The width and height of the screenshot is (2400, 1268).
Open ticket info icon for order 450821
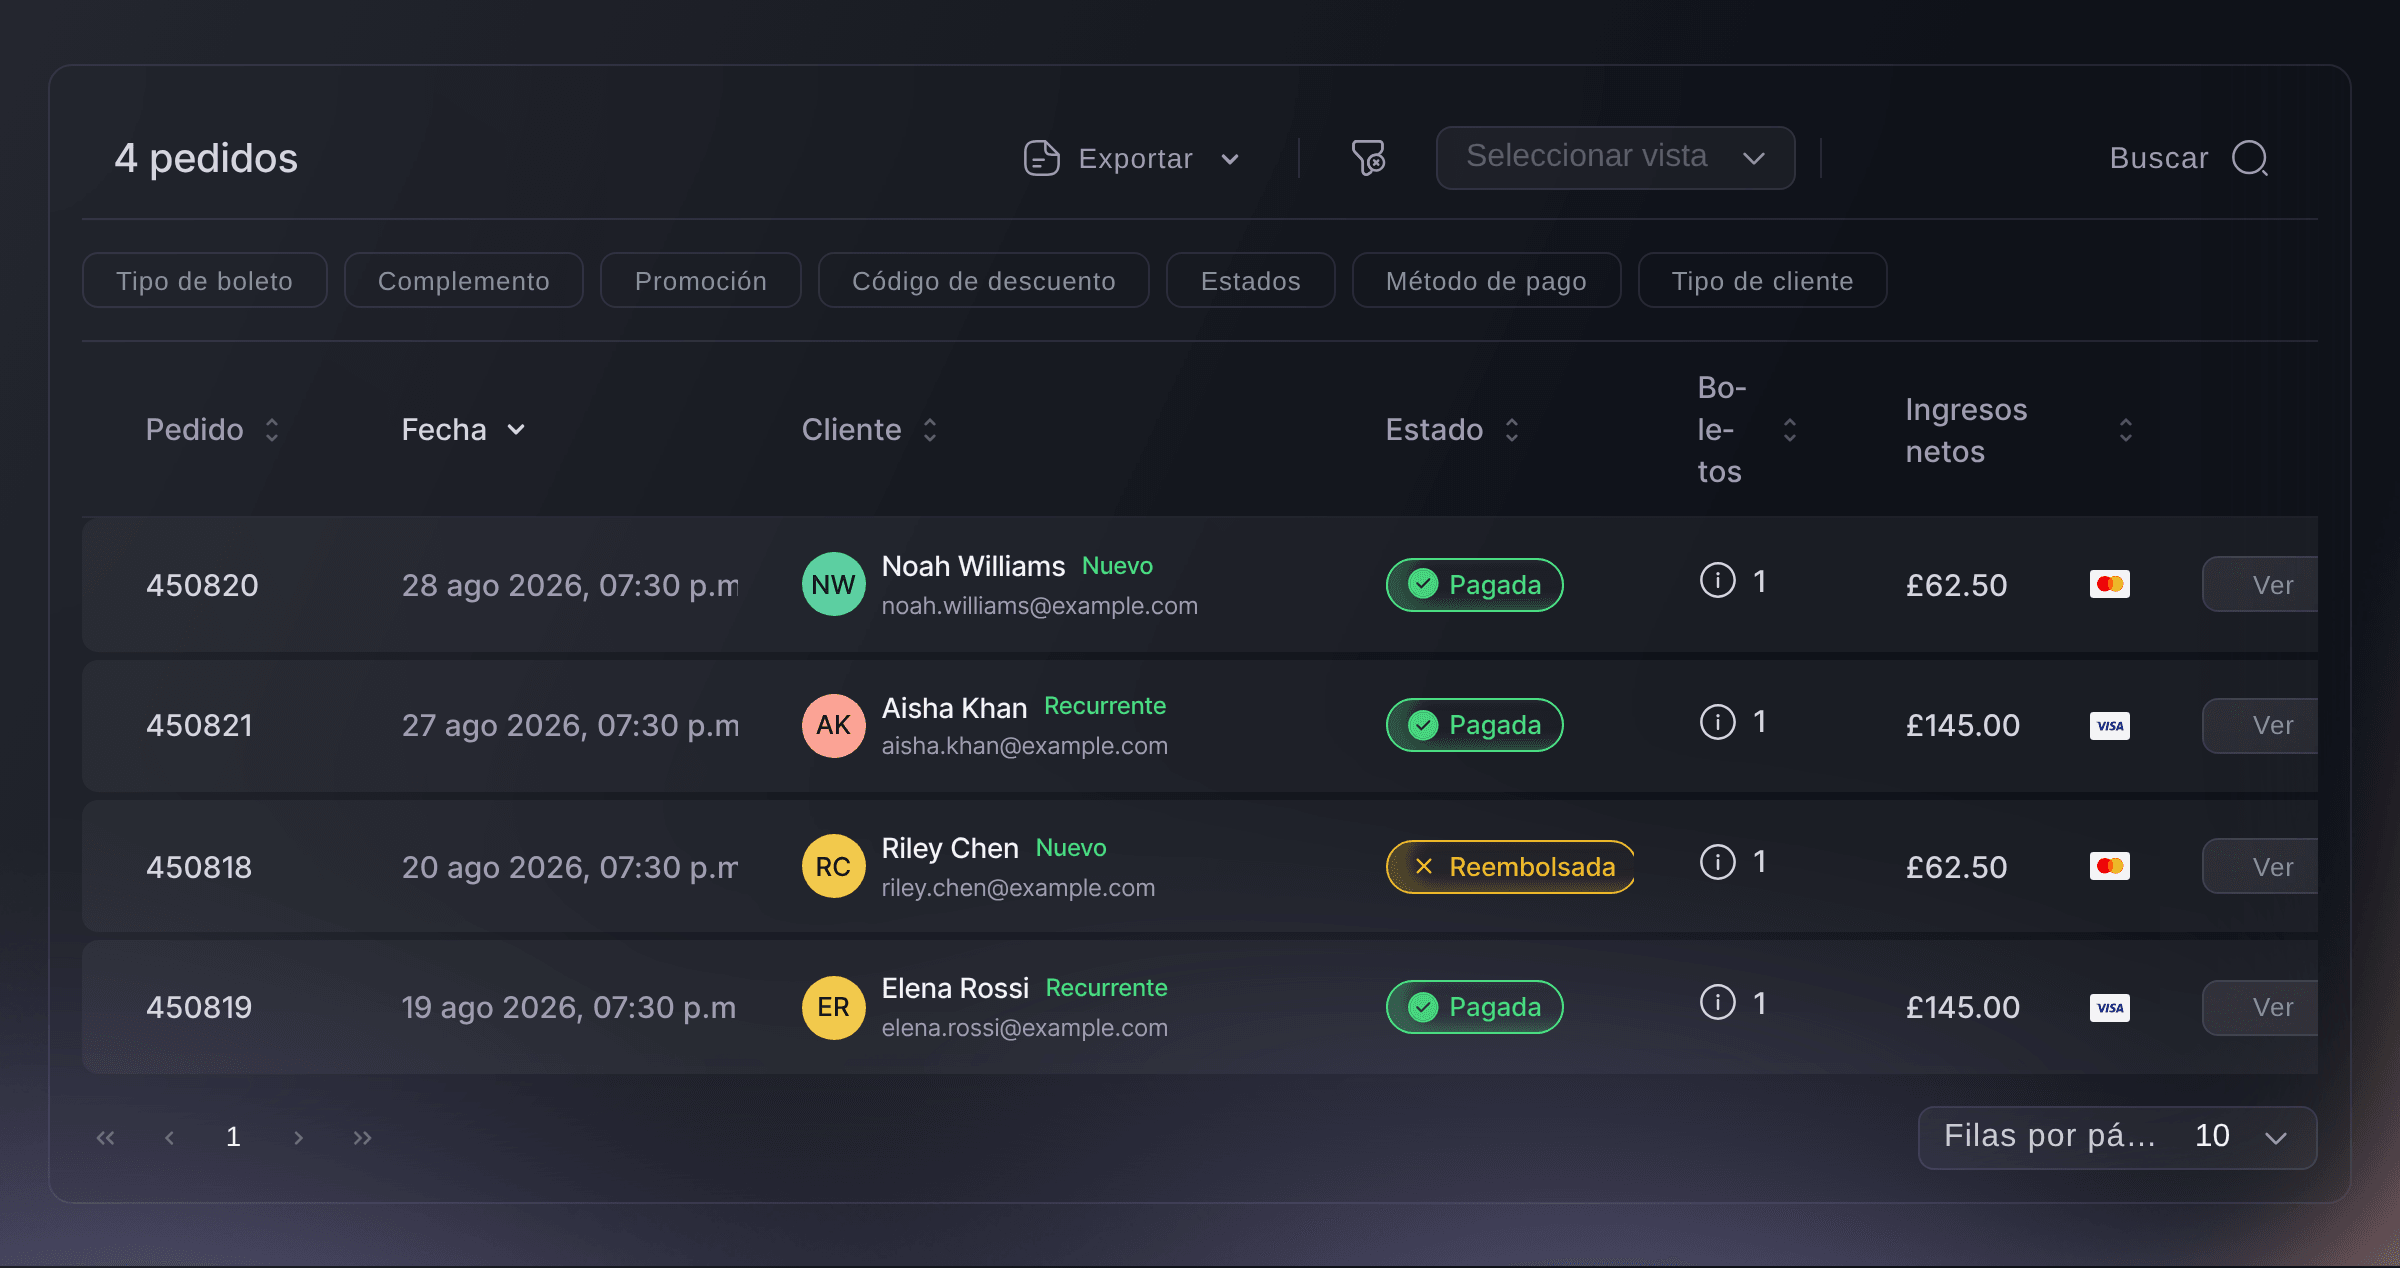(1717, 721)
